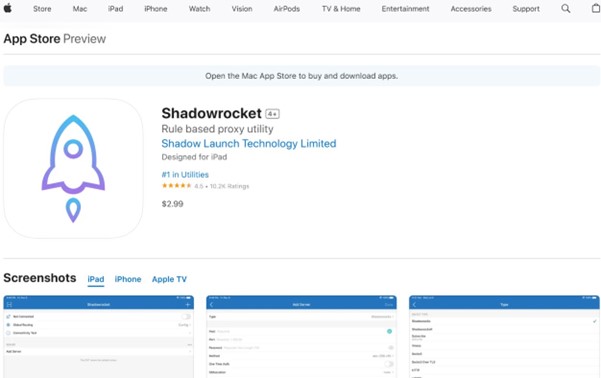Click the Screenshots section heading
This screenshot has height=378, width=601.
(x=40, y=278)
